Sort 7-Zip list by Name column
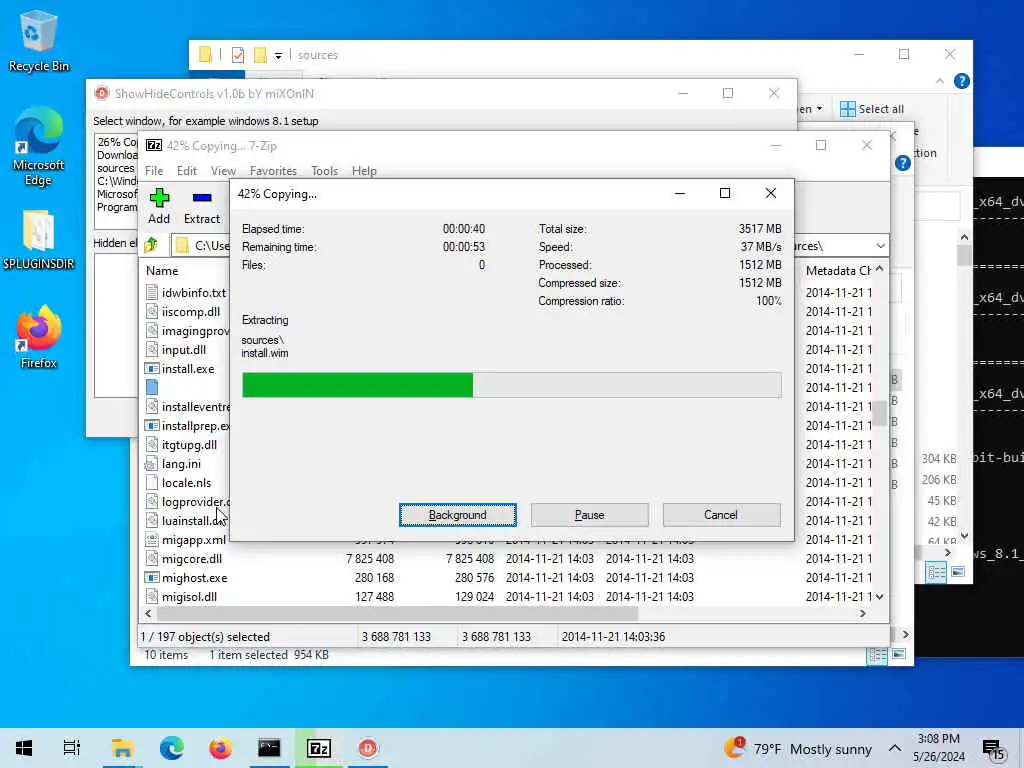 [x=162, y=271]
